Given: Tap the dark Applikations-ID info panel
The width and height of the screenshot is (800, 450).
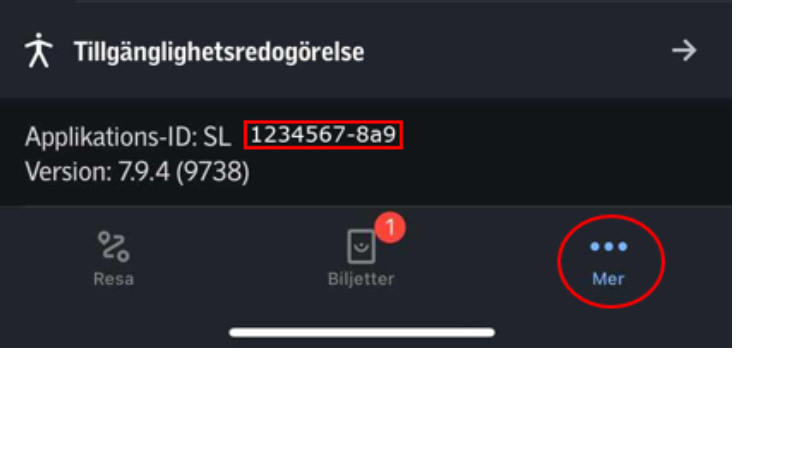Looking at the screenshot, I should [366, 152].
